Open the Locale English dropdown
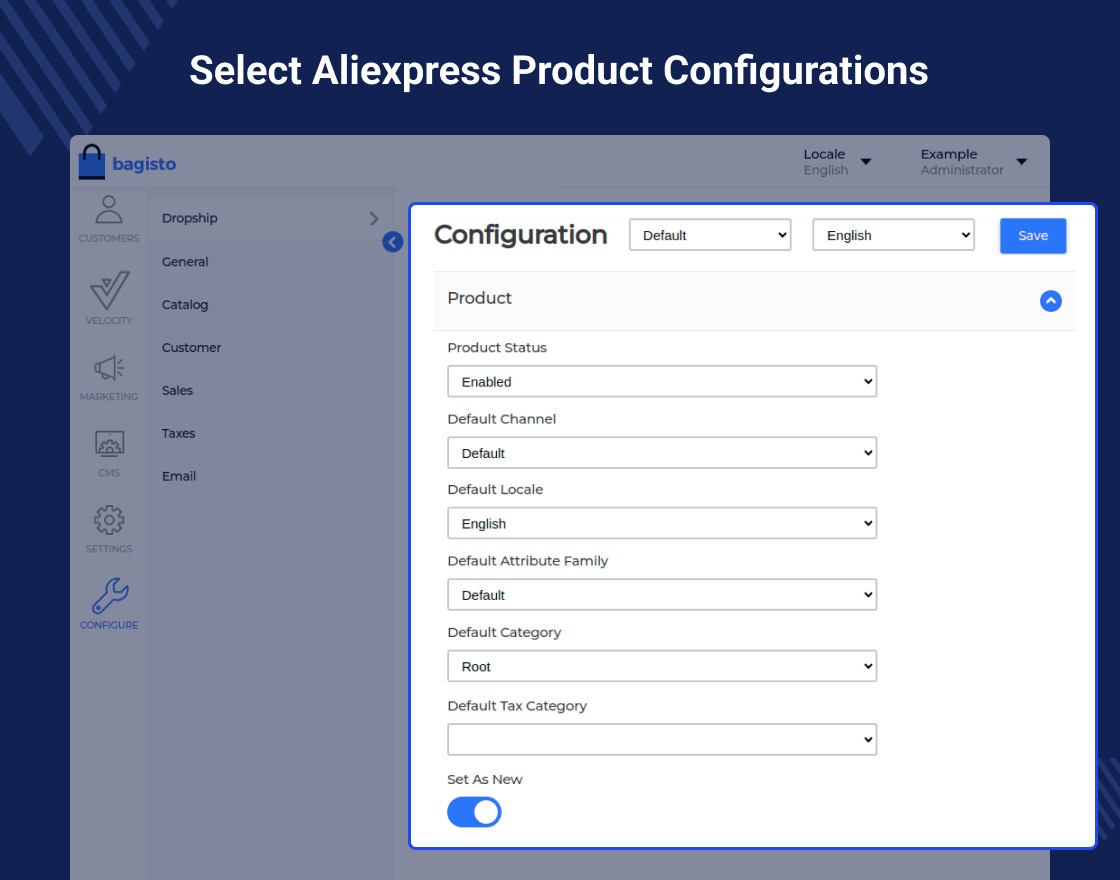 click(x=836, y=162)
